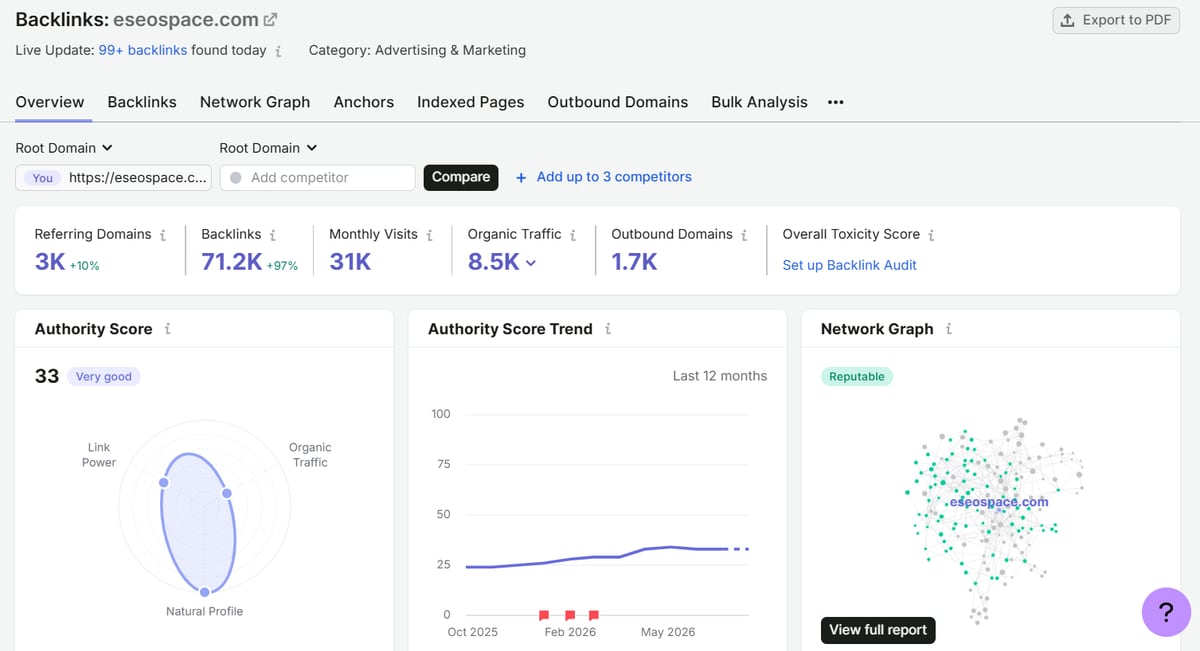Expand the 8.5K Organic Traffic dropdown

[x=531, y=263]
